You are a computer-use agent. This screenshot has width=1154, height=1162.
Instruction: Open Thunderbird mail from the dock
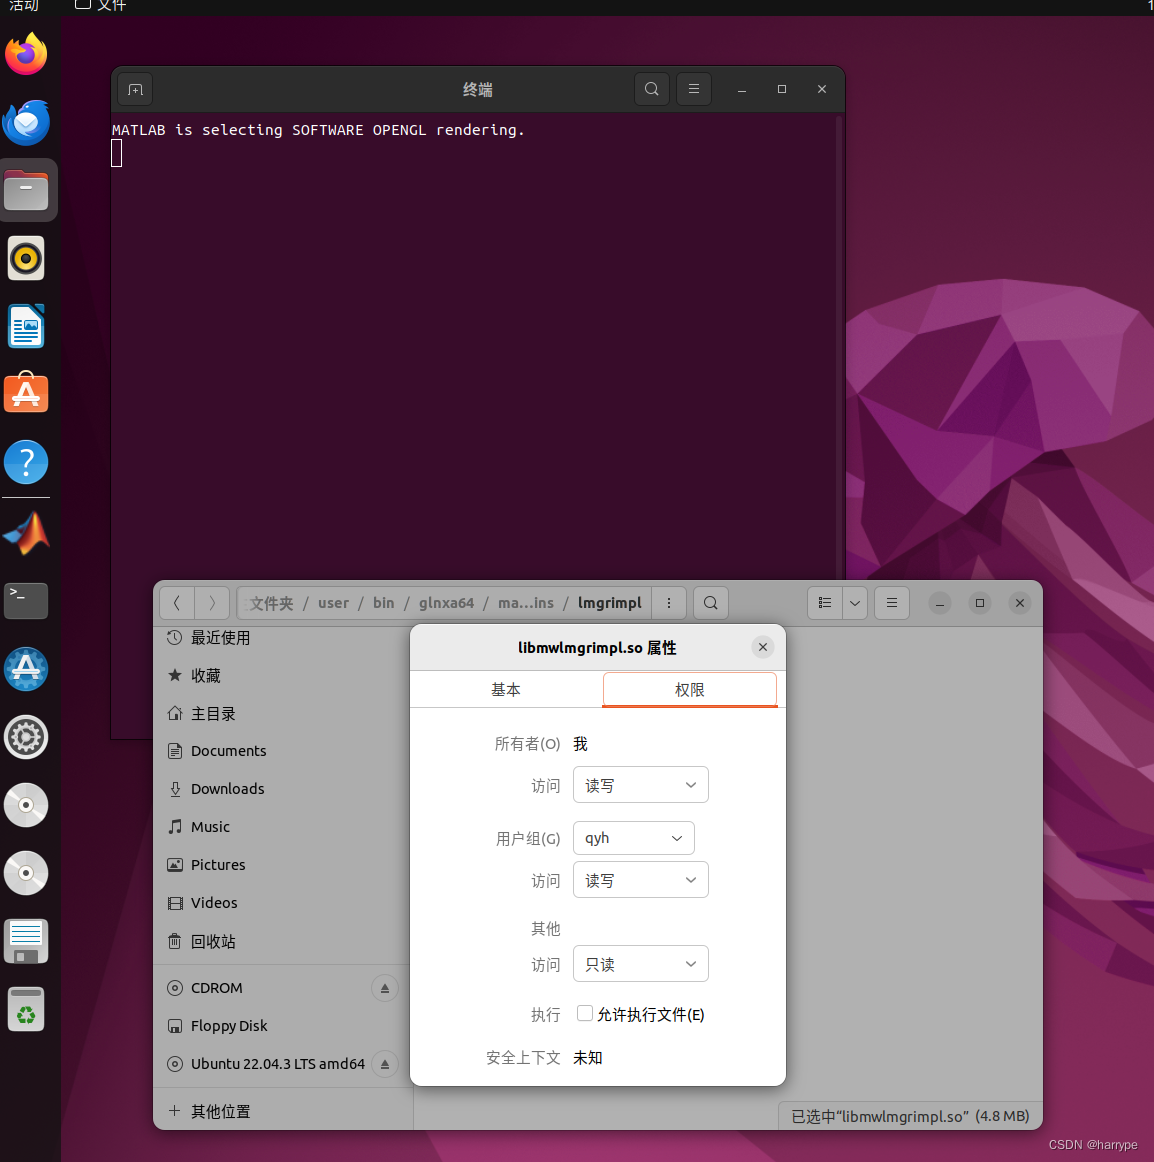click(x=26, y=122)
